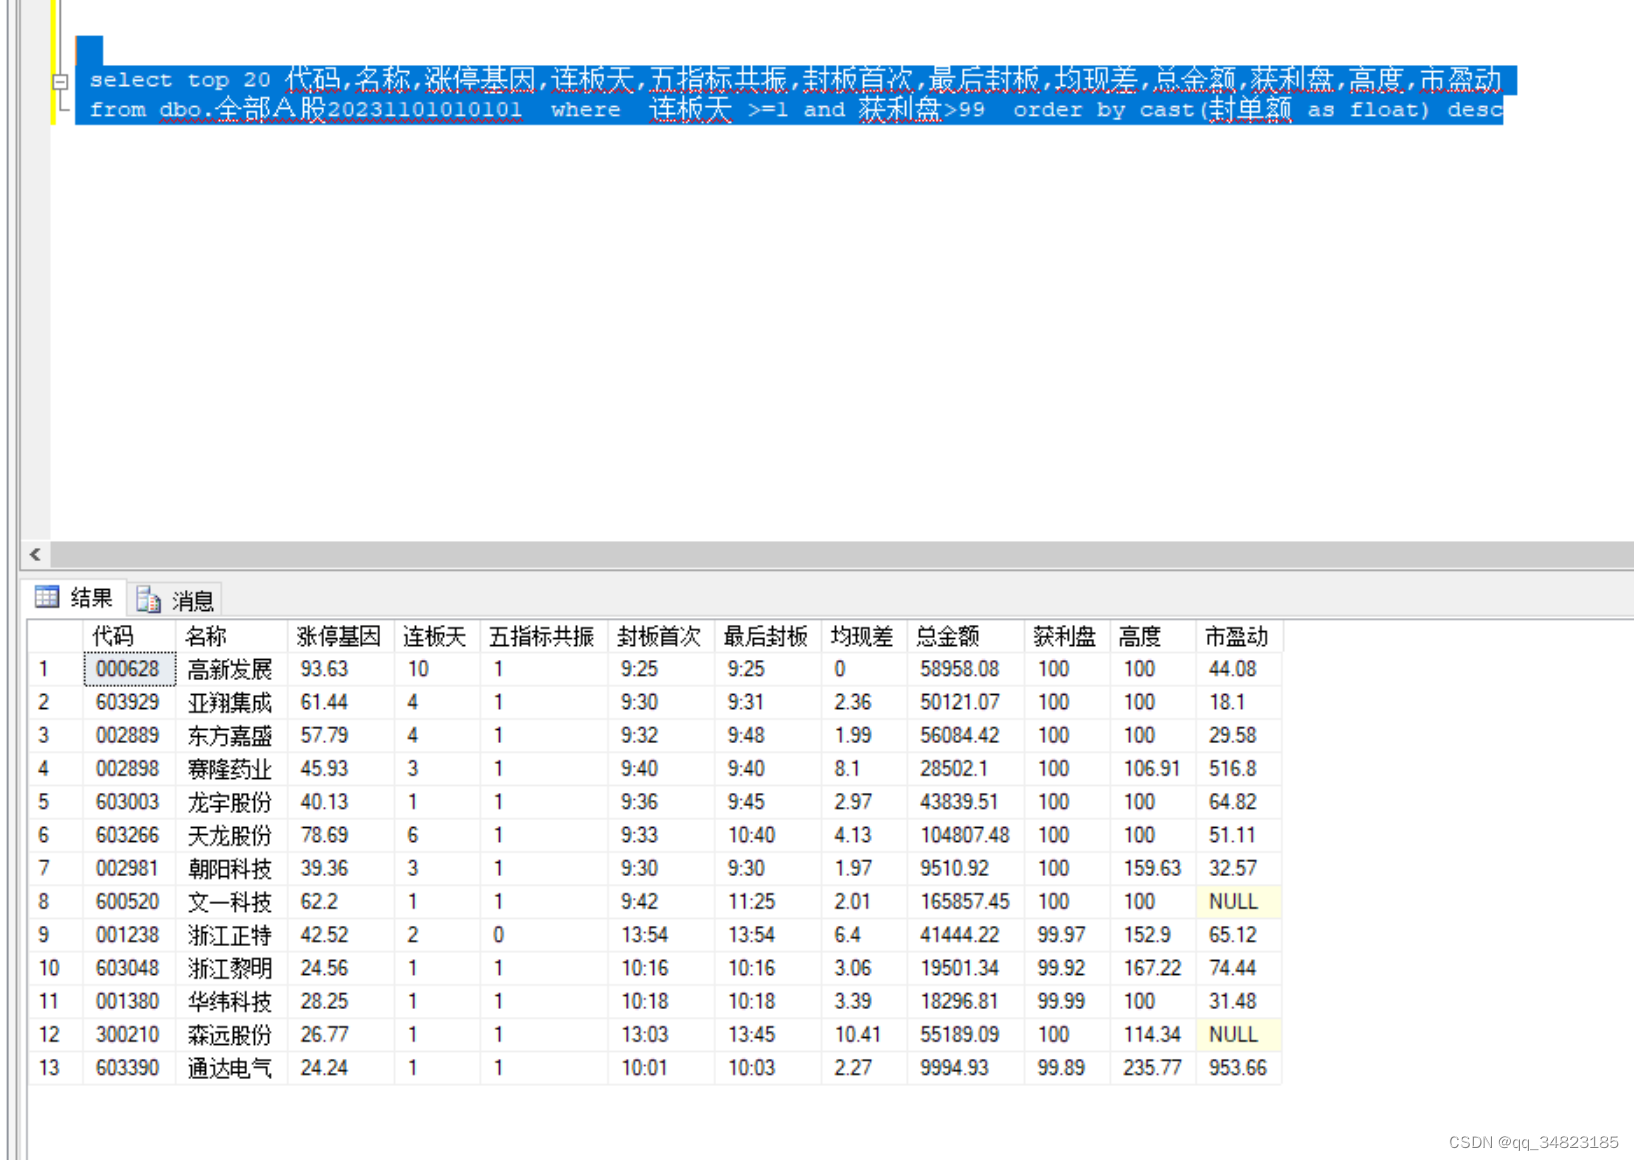
Task: Click the 市盈动 cell 953.66
Action: 1239,1067
